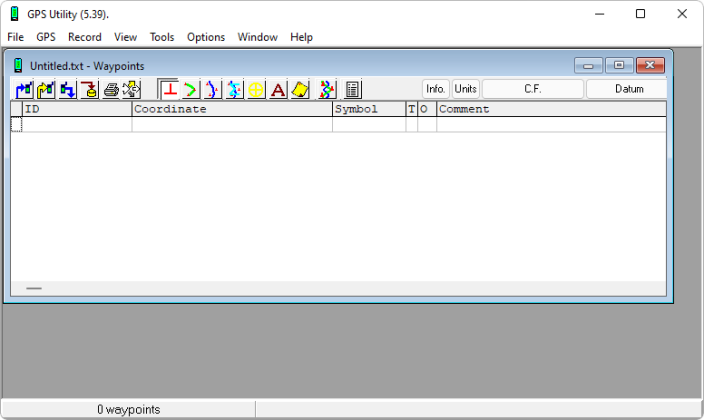704x420 pixels.
Task: Click the blue down-arrow GPS icon
Action: click(x=67, y=89)
